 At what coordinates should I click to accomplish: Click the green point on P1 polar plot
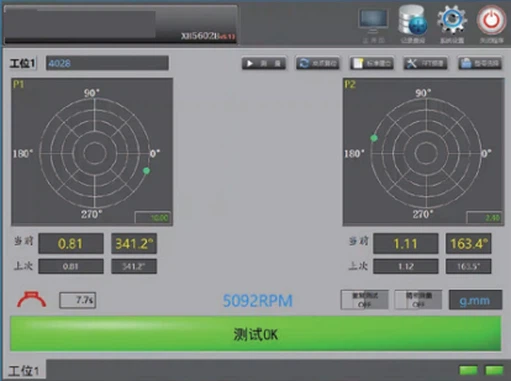[146, 171]
